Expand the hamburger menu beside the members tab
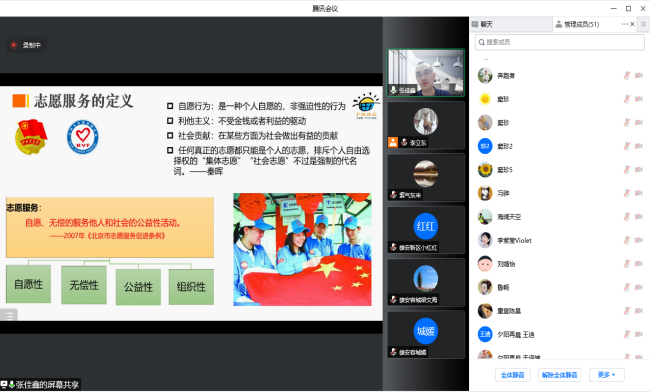This screenshot has width=650, height=392. (644, 24)
